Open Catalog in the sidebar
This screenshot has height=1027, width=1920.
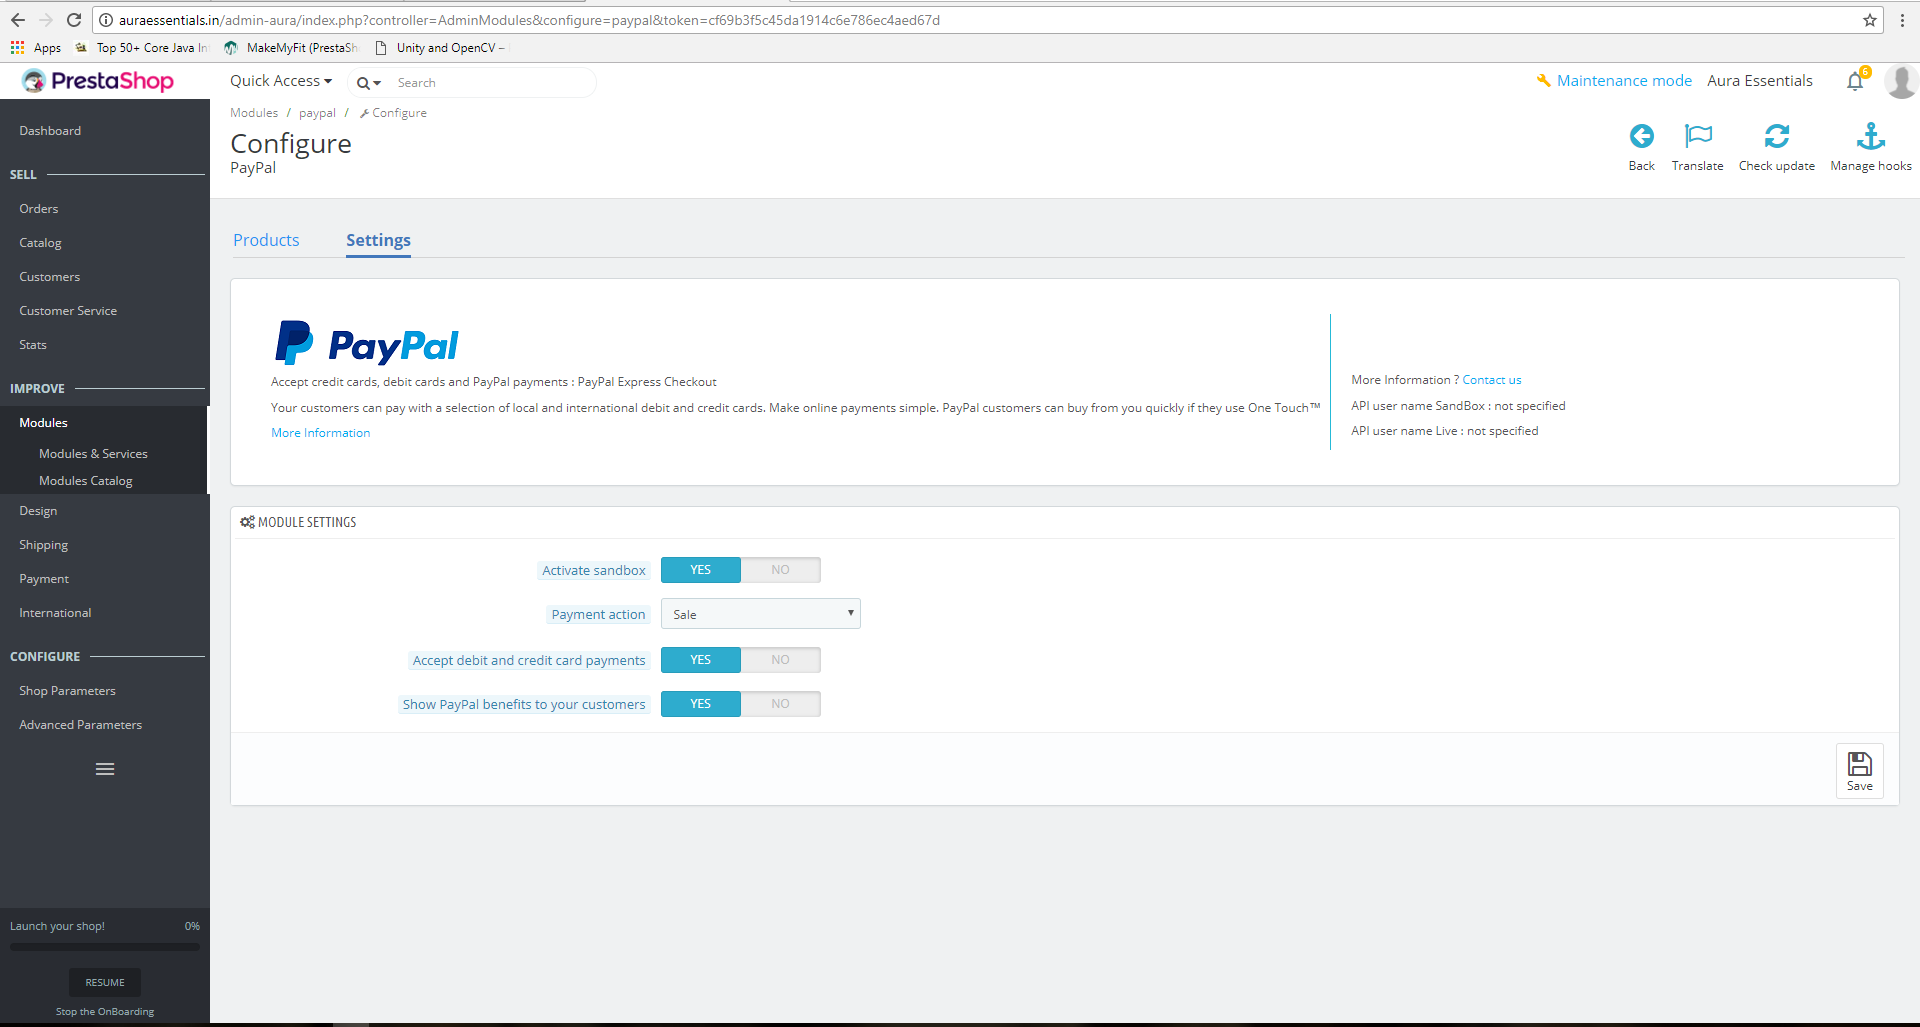click(x=40, y=243)
